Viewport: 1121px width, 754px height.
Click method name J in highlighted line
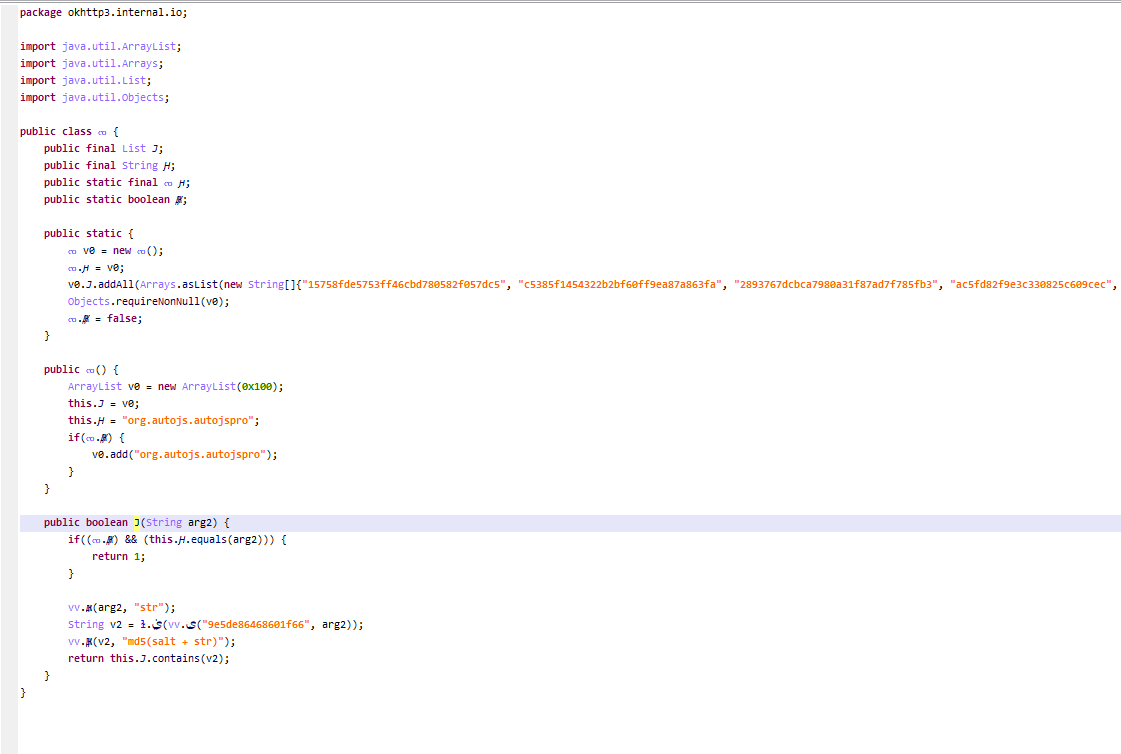point(137,522)
